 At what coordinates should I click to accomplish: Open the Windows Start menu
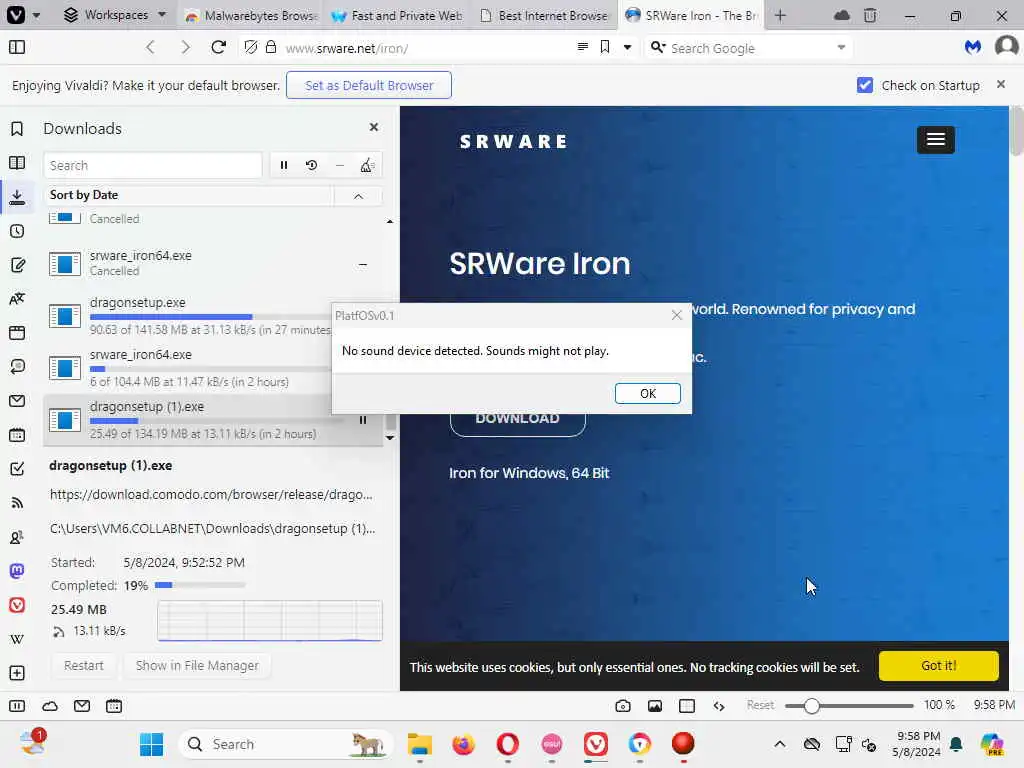pos(152,744)
